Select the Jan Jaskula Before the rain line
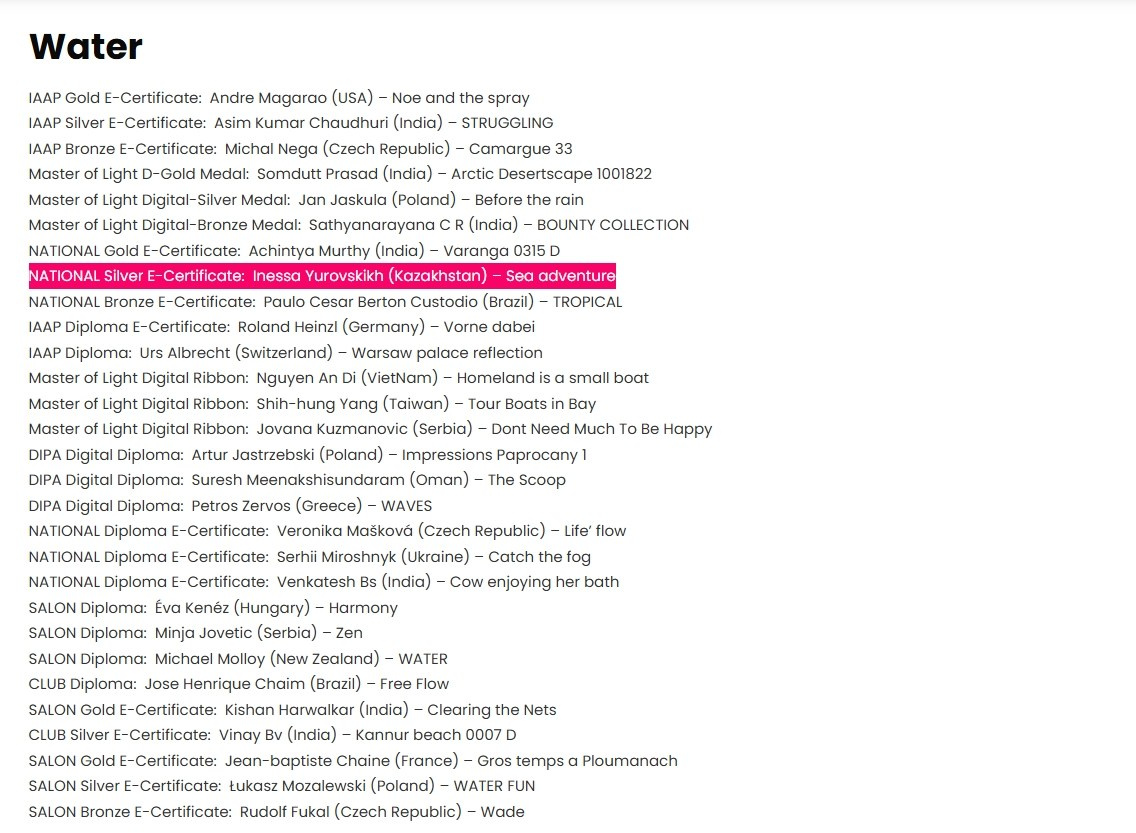The height and width of the screenshot is (833, 1136). pos(306,200)
